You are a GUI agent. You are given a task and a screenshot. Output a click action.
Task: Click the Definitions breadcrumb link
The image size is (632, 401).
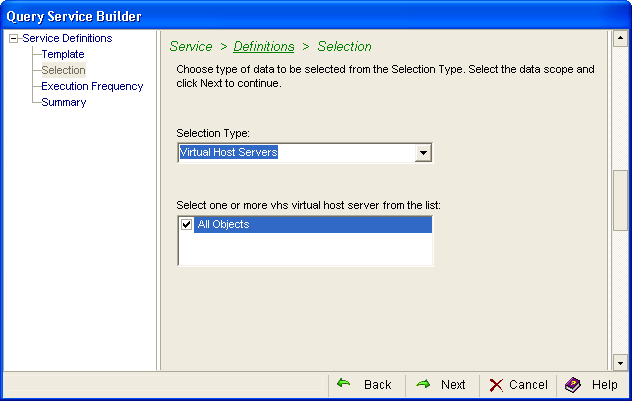click(x=264, y=47)
